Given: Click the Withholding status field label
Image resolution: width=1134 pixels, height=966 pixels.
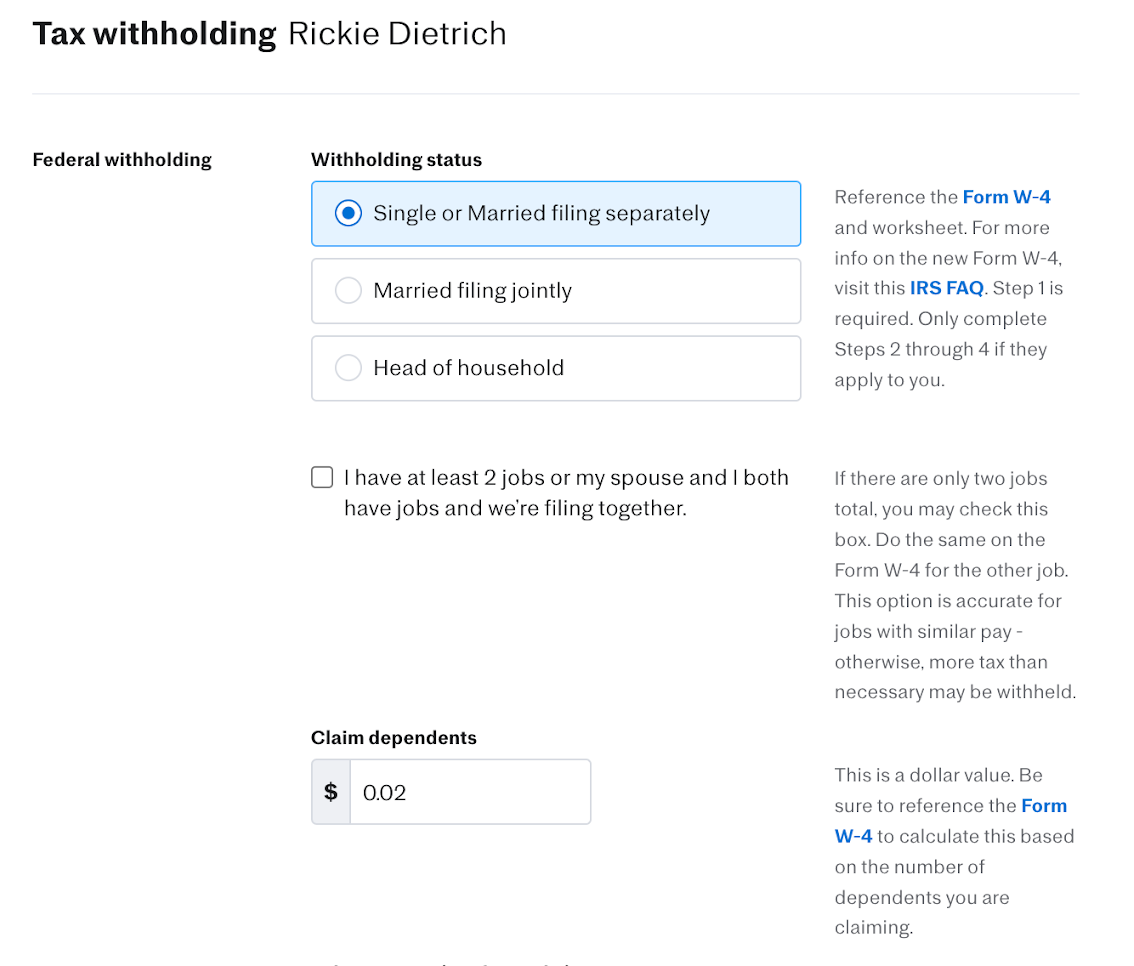Looking at the screenshot, I should coord(396,160).
